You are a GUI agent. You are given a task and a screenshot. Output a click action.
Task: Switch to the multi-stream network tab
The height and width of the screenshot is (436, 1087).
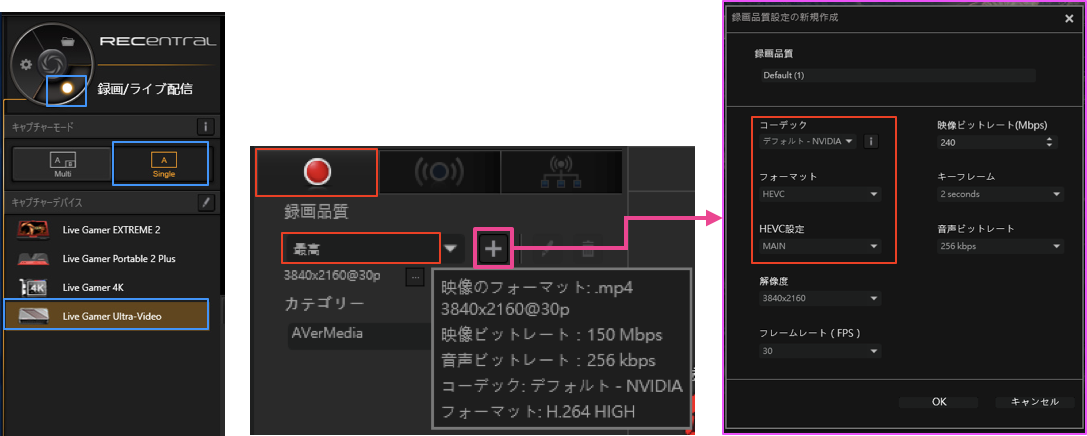pos(562,171)
